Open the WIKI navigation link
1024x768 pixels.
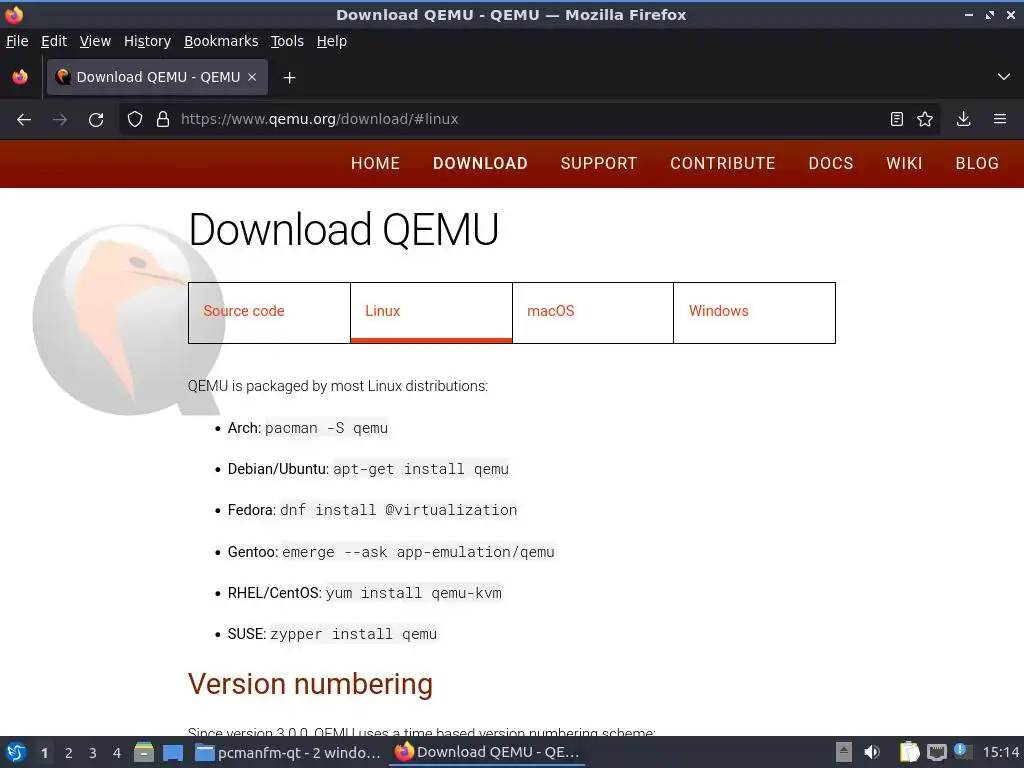(x=904, y=163)
